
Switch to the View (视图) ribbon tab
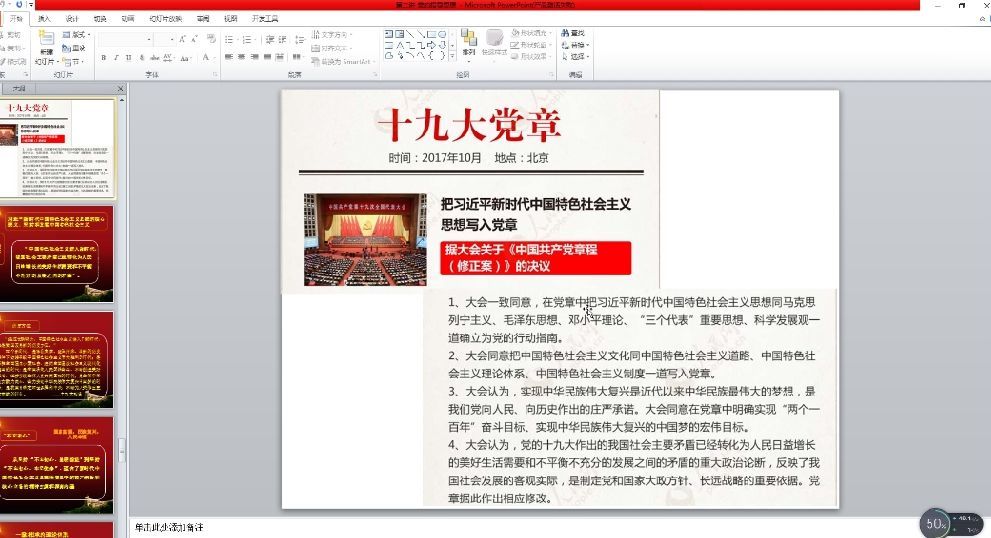[x=231, y=18]
